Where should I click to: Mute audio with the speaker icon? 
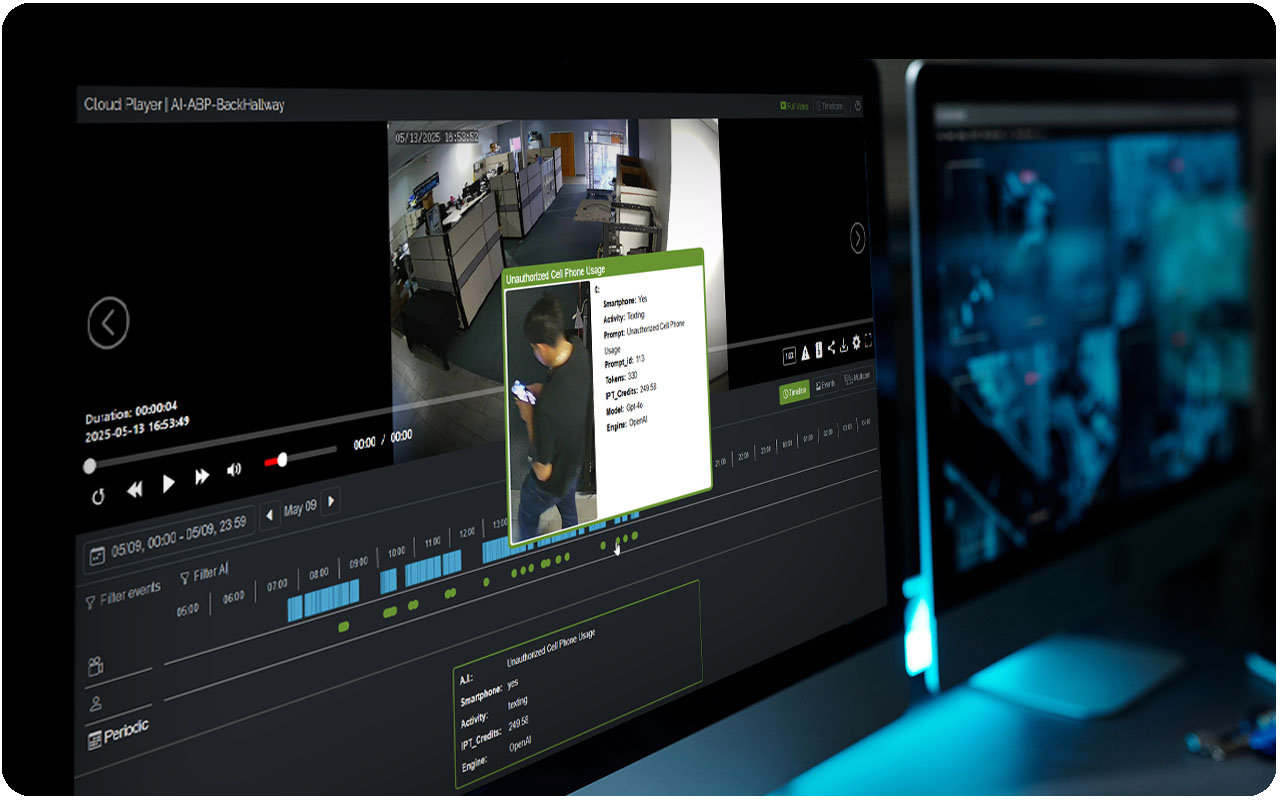234,470
